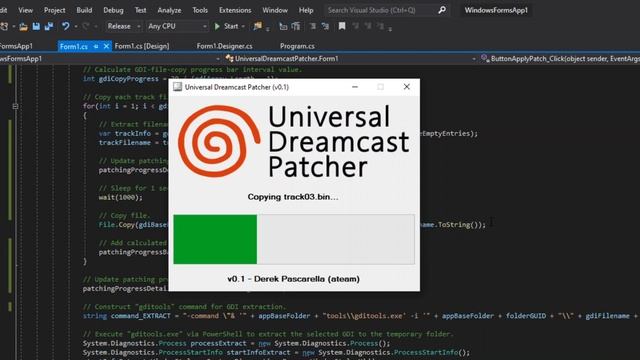The image size is (640, 360).
Task: Click the patcher window title bar icon
Action: [x=178, y=87]
